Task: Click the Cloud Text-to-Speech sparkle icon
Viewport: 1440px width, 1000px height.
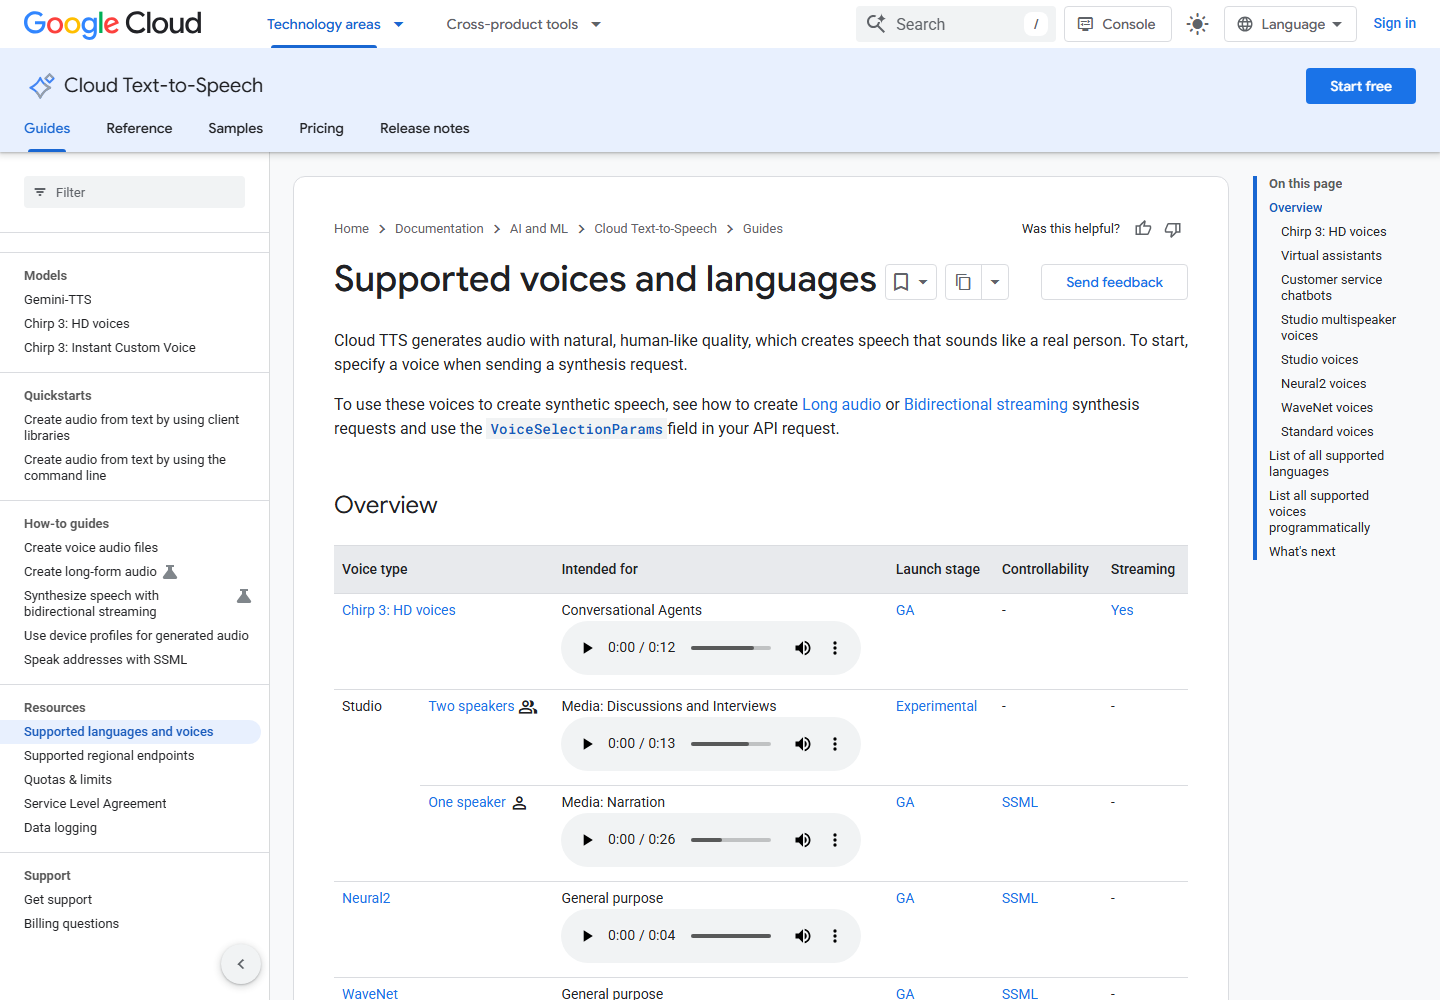Action: (41, 86)
